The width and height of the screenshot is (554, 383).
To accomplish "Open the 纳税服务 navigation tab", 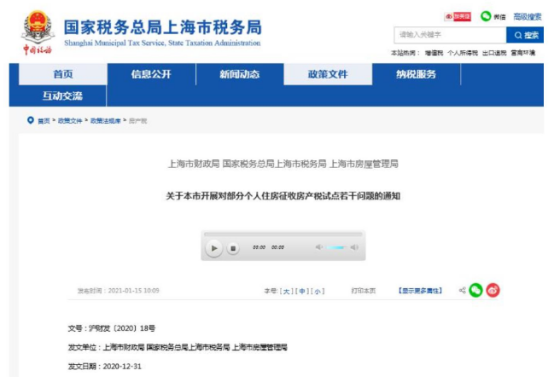I will click(416, 74).
